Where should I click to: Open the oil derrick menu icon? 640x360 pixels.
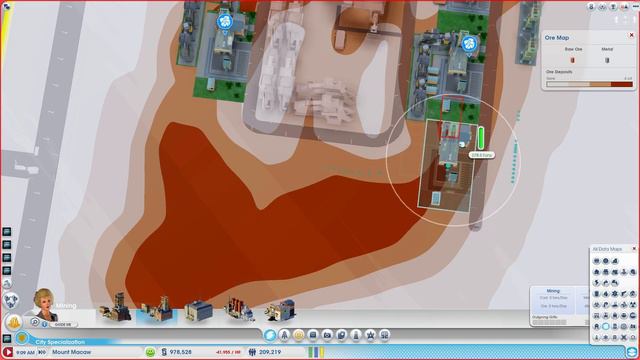(x=284, y=335)
